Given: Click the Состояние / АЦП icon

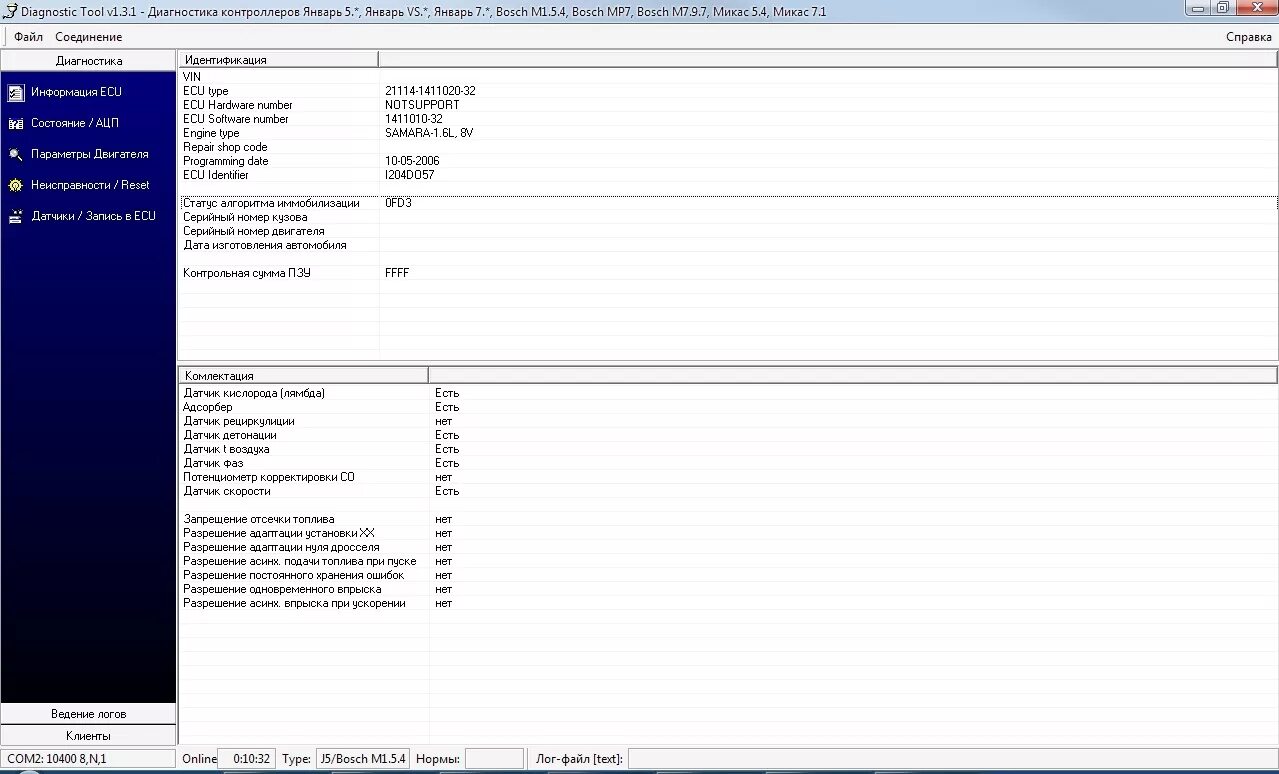Looking at the screenshot, I should point(16,123).
